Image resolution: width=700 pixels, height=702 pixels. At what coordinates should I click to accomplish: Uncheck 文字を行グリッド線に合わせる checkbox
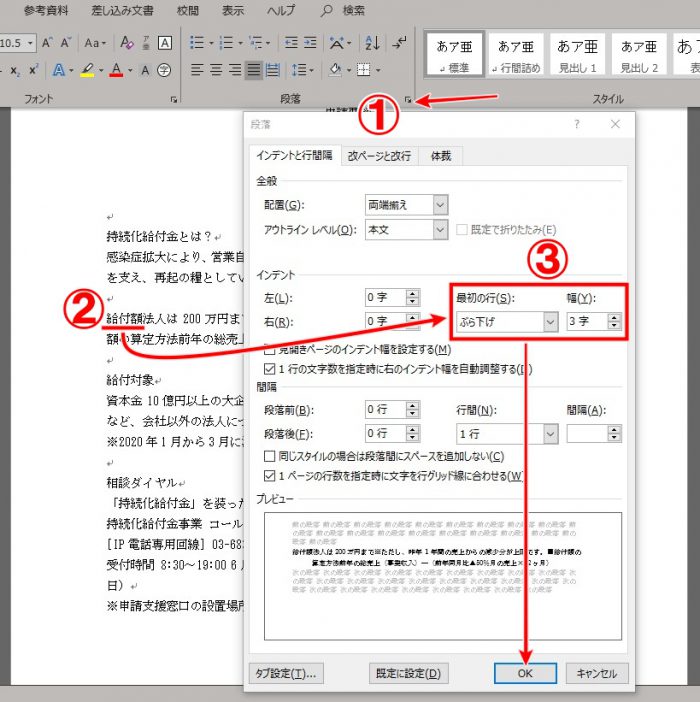[x=269, y=476]
